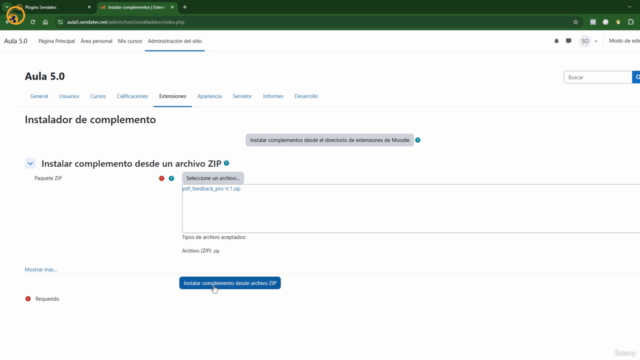Open the Servidor tab
Image resolution: width=640 pixels, height=360 pixels.
[242, 96]
